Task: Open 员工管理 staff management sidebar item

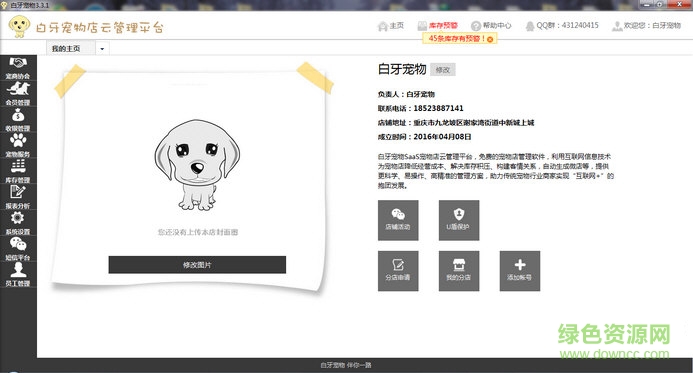Action: pos(18,275)
